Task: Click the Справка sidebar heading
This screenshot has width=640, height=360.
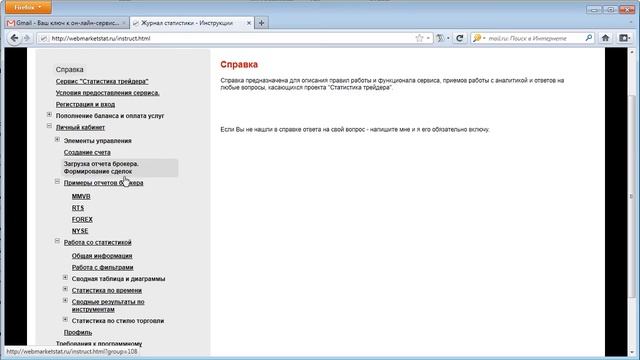Action: click(x=69, y=70)
